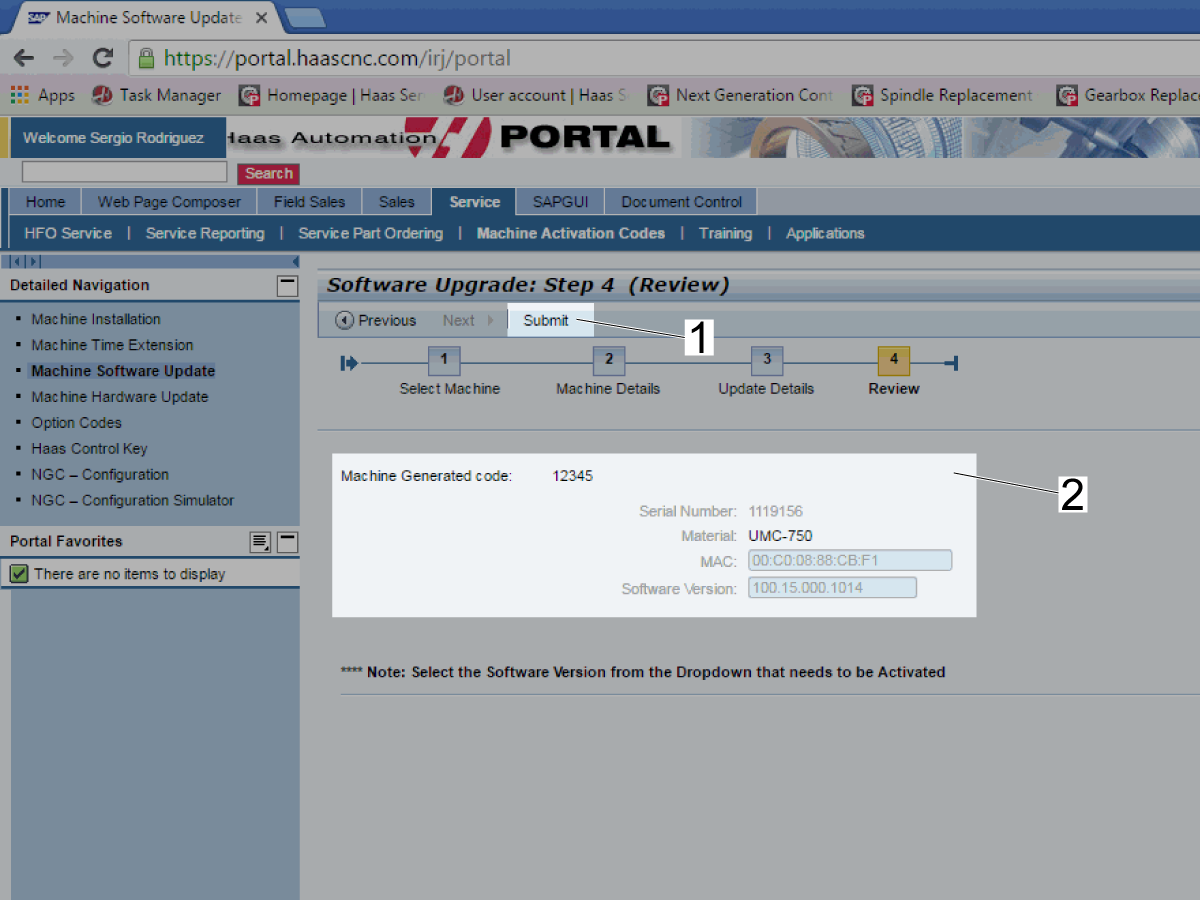
Task: Go to Training submenu
Action: (x=725, y=233)
